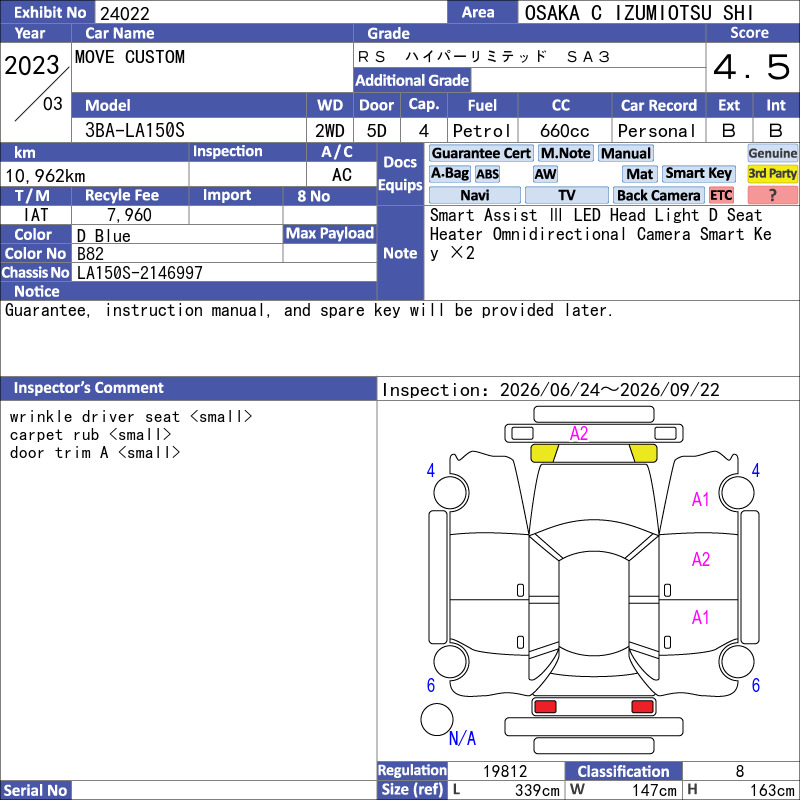Toggle the A-Bag equipment badge
Screen dimensions: 800x800
click(449, 174)
